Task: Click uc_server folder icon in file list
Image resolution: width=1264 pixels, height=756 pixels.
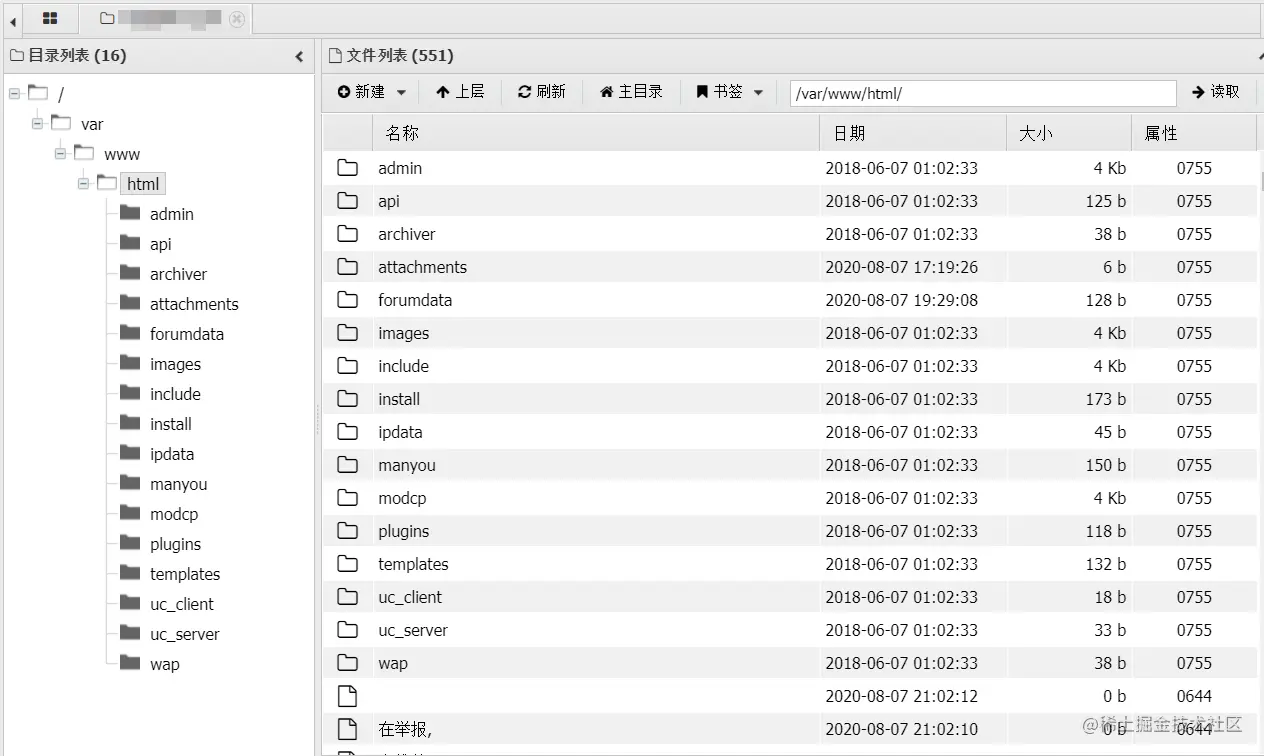Action: tap(347, 630)
